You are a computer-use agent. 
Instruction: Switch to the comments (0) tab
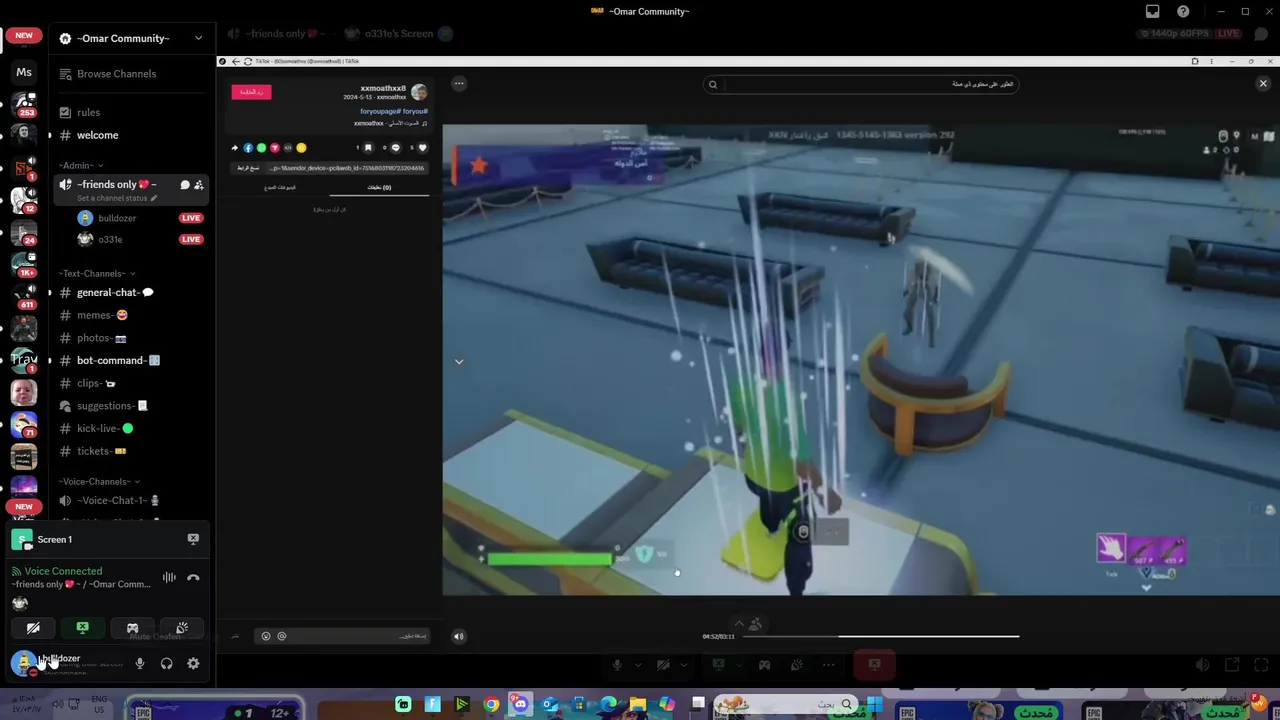(379, 187)
